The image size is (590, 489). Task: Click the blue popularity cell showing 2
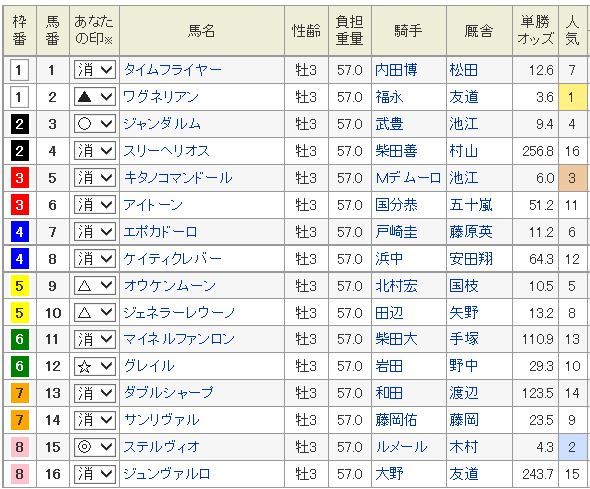click(572, 447)
